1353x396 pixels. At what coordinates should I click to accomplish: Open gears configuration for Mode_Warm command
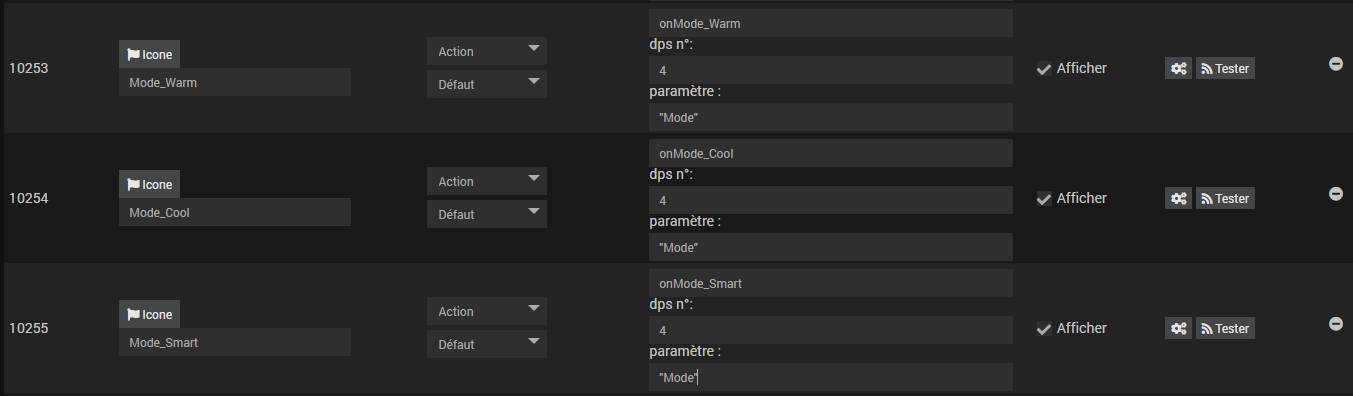1179,68
